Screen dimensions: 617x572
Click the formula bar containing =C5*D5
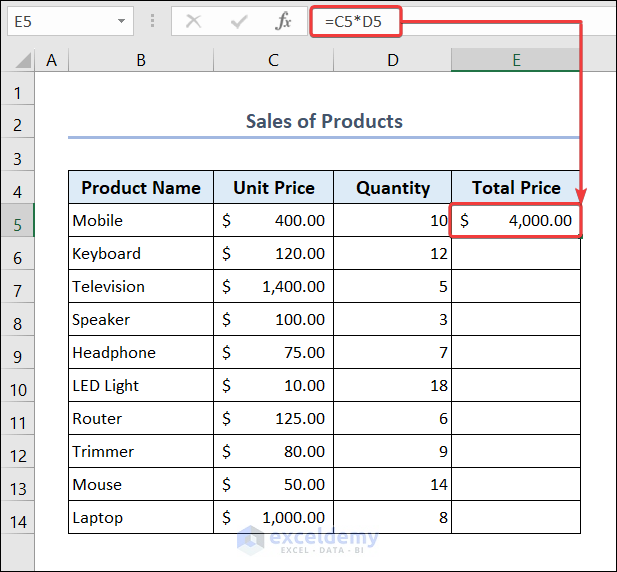450,21
